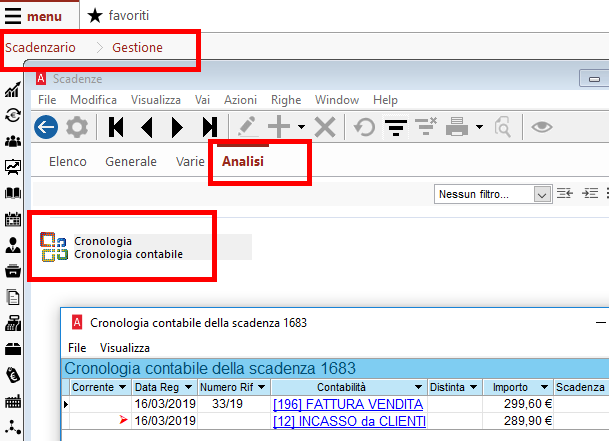Switch to the Generale tab
This screenshot has height=441, width=609.
pyautogui.click(x=131, y=161)
